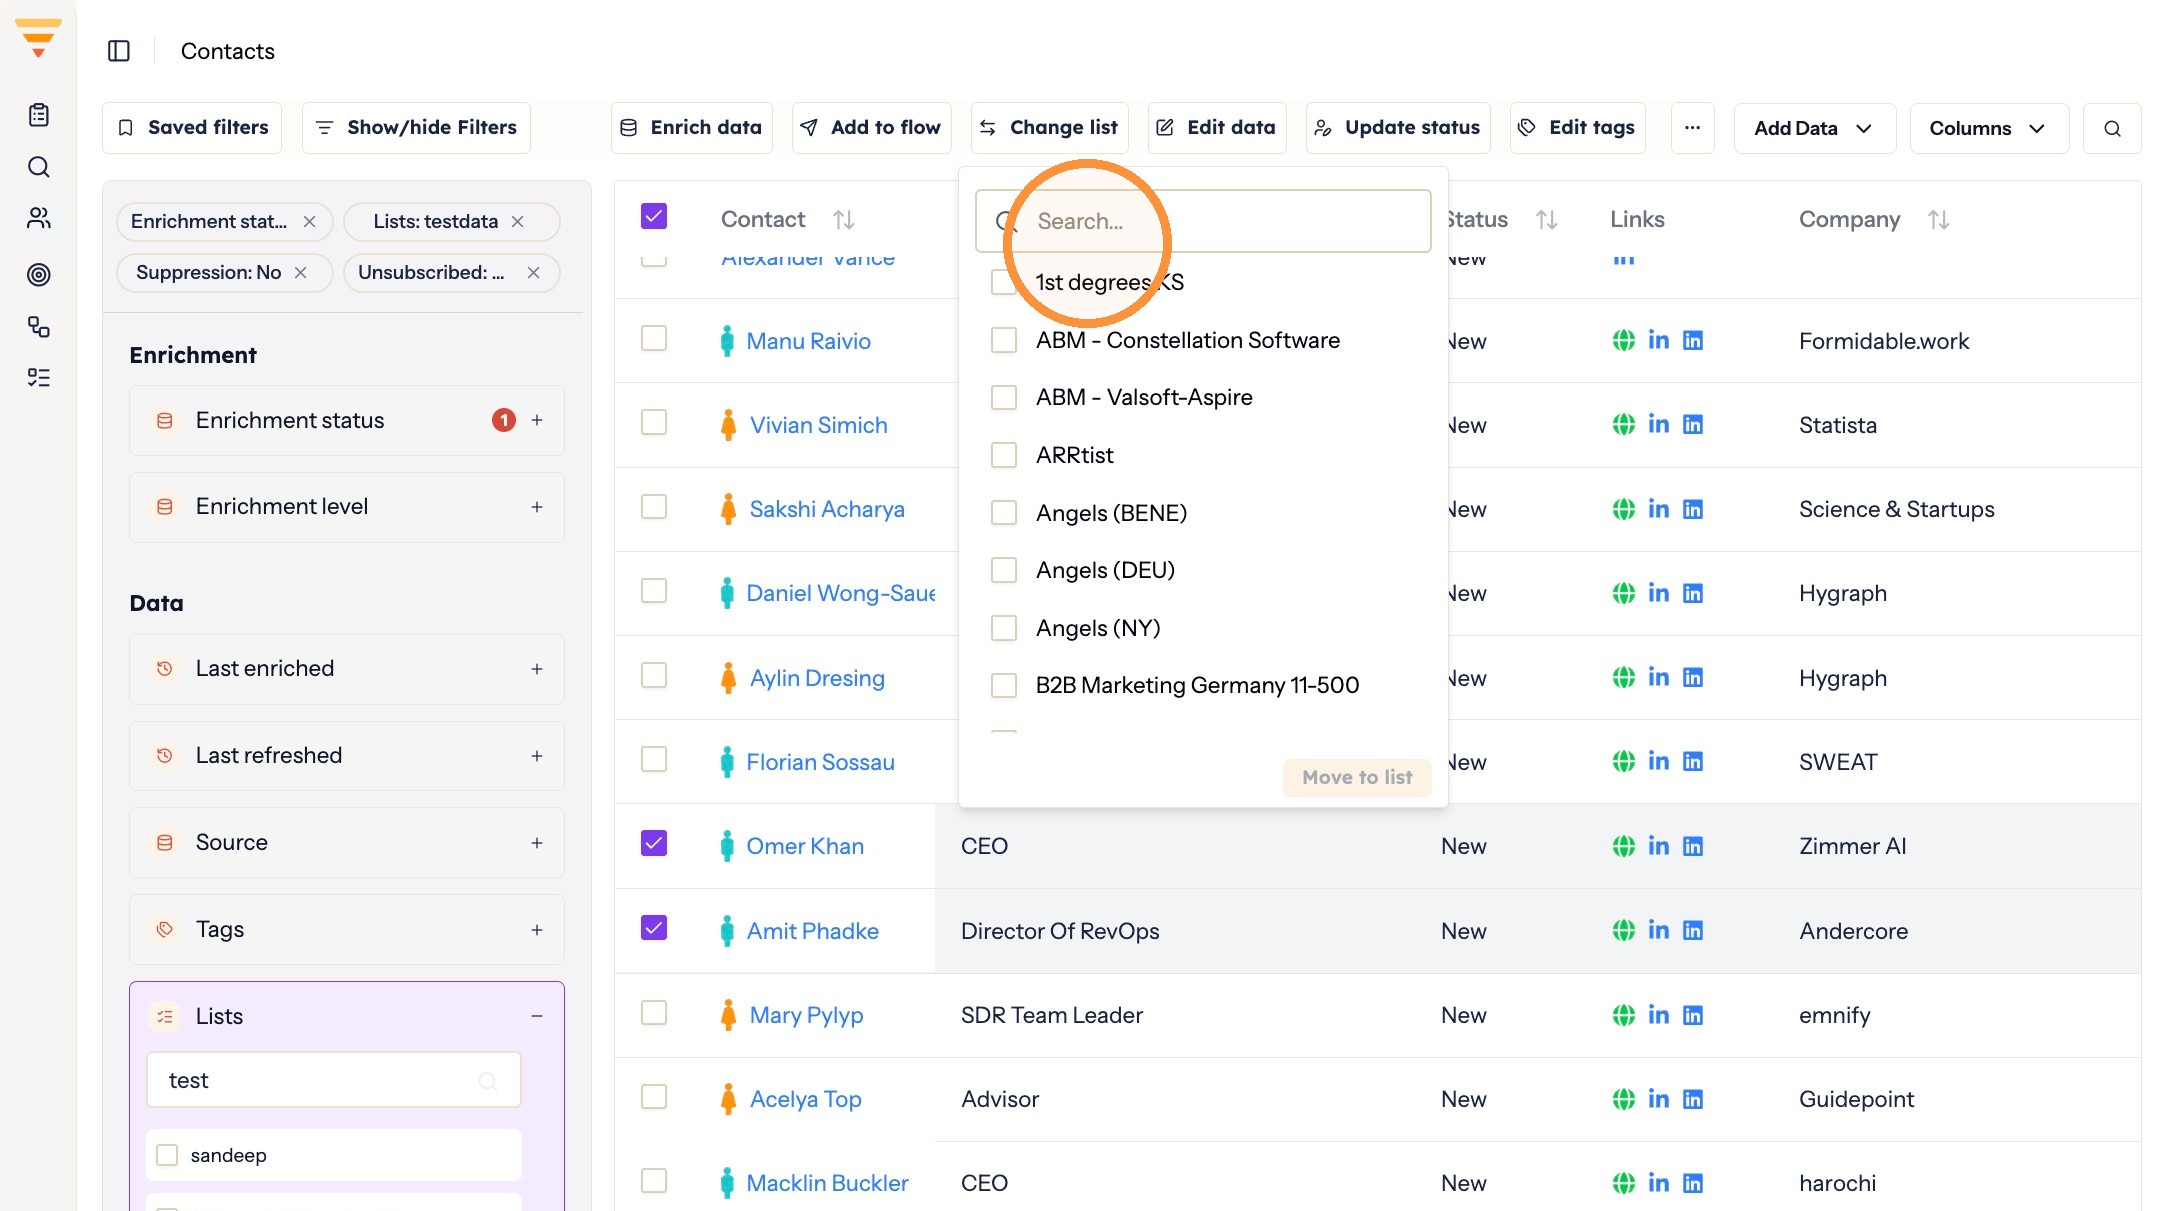Open the Amit Phadke contact link

coord(812,932)
